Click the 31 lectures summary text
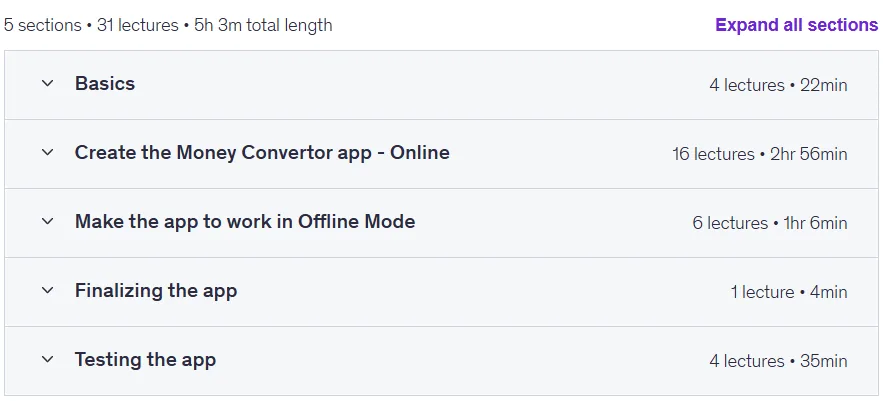Viewport: 883px width, 401px height. click(137, 25)
